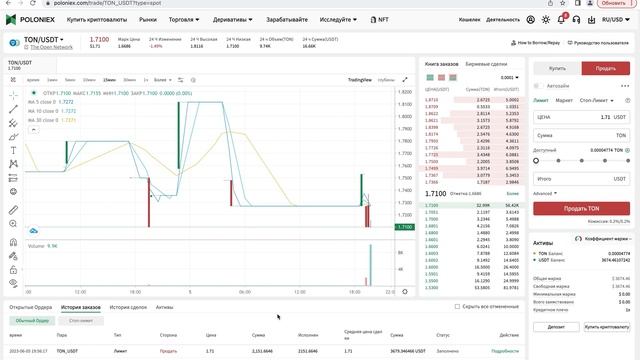The width and height of the screenshot is (640, 360).
Task: Open the support headset icon
Action: pos(576,20)
